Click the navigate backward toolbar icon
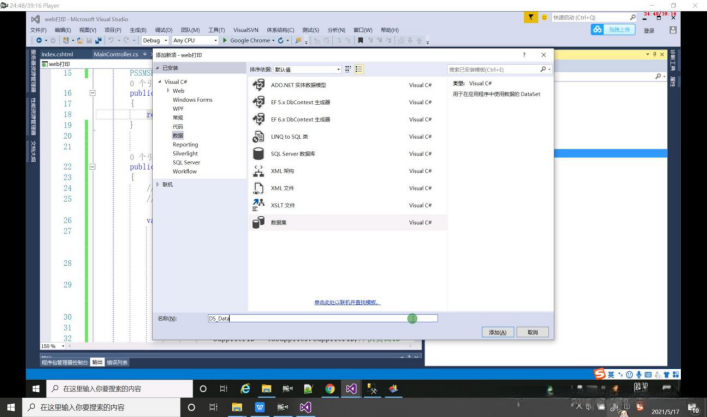This screenshot has width=707, height=417. (x=39, y=40)
